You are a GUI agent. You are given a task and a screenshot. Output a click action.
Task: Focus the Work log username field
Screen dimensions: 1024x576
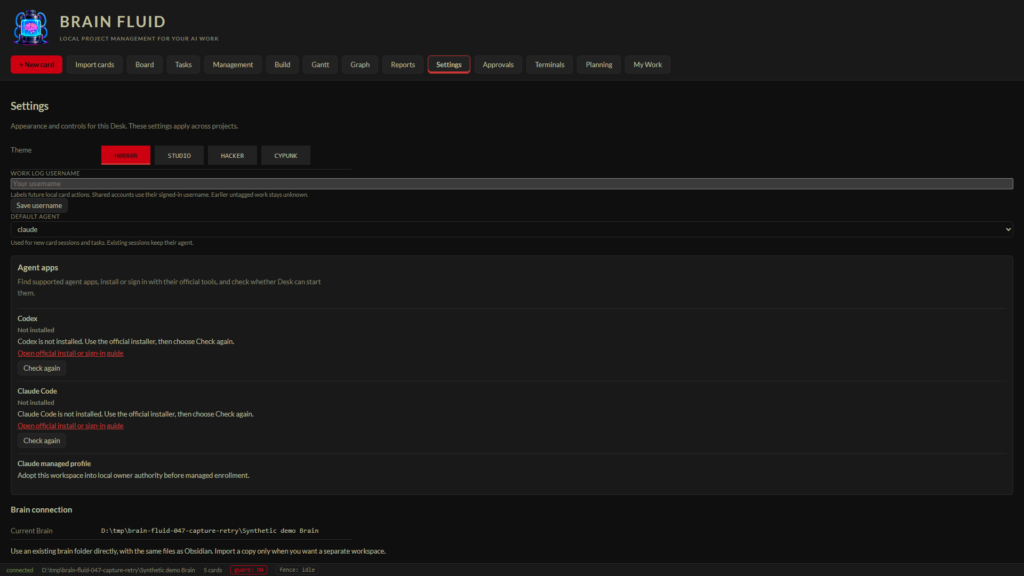tap(511, 184)
